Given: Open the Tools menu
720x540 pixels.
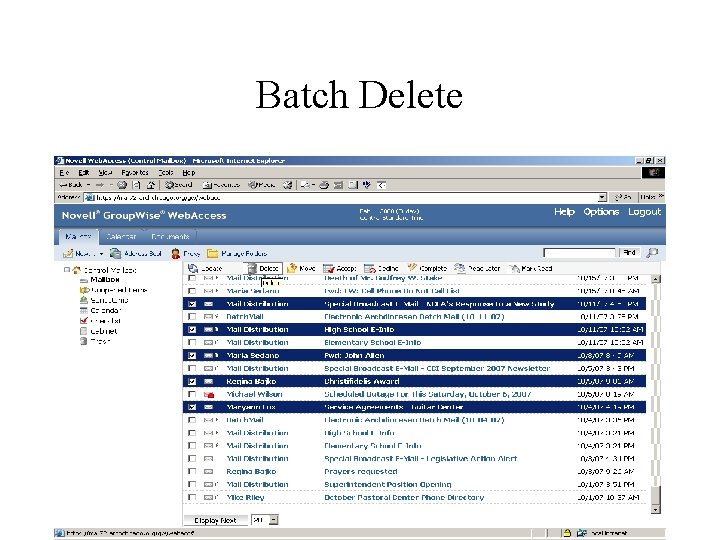Looking at the screenshot, I should click(x=166, y=173).
